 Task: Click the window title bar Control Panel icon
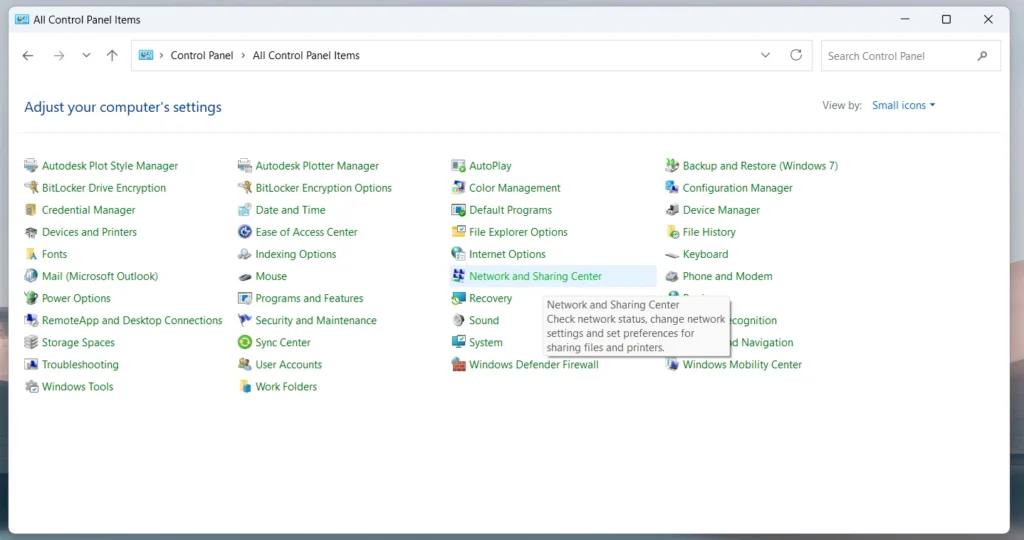(22, 20)
